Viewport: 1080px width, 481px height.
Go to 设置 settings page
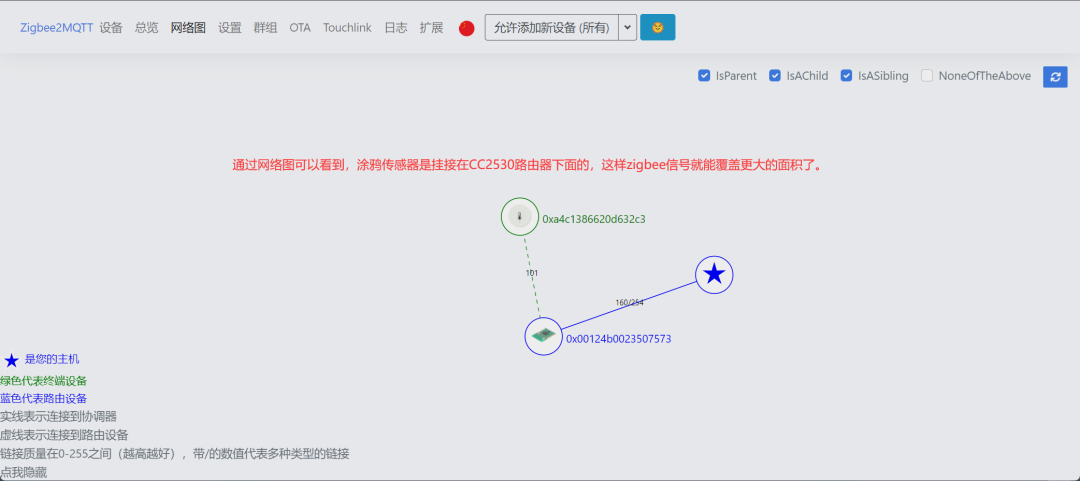(x=230, y=28)
